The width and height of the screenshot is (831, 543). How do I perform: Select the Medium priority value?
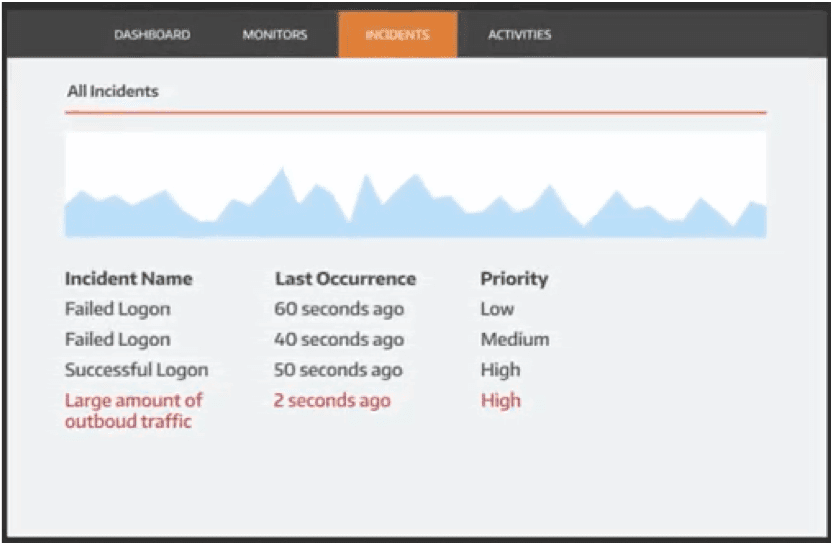coord(515,339)
